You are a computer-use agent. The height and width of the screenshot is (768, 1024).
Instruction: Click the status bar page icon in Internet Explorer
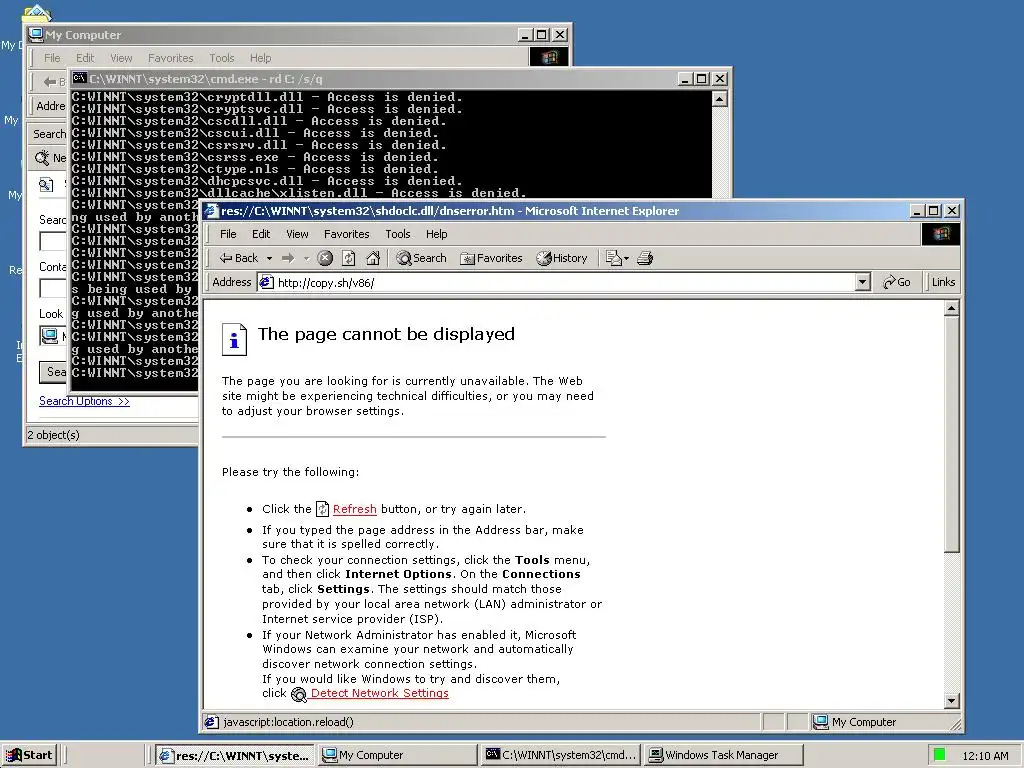211,722
